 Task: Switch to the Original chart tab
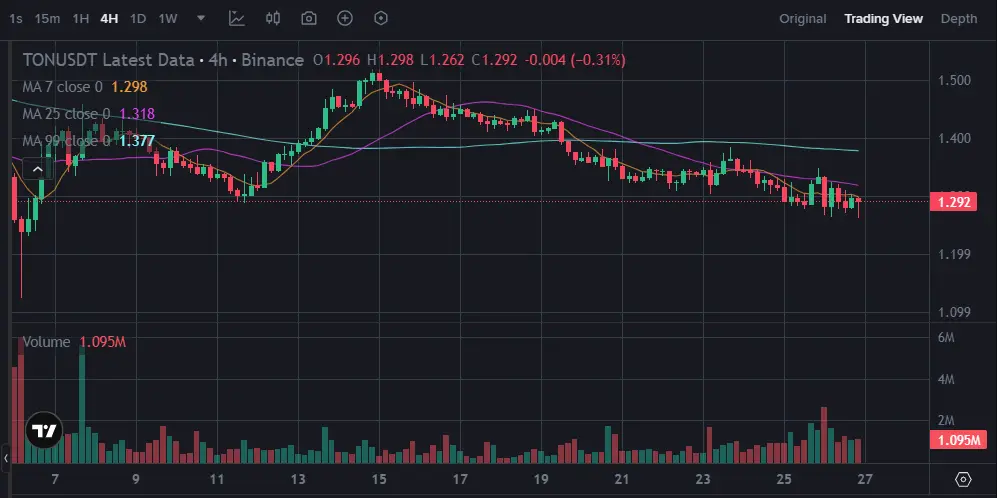803,18
